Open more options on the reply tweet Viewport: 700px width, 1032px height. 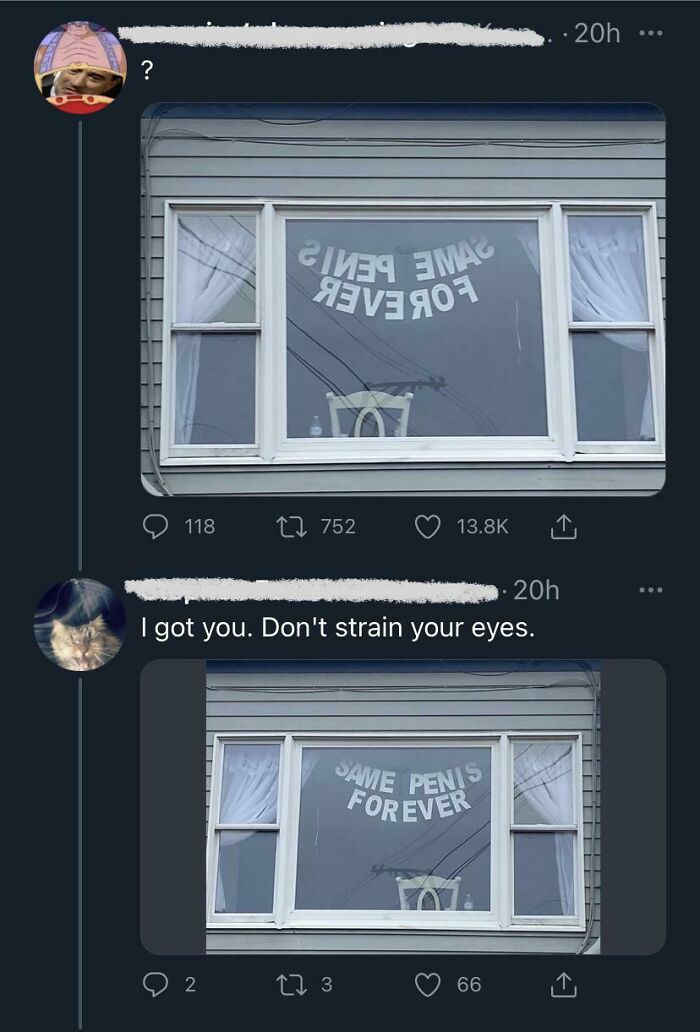coord(651,590)
